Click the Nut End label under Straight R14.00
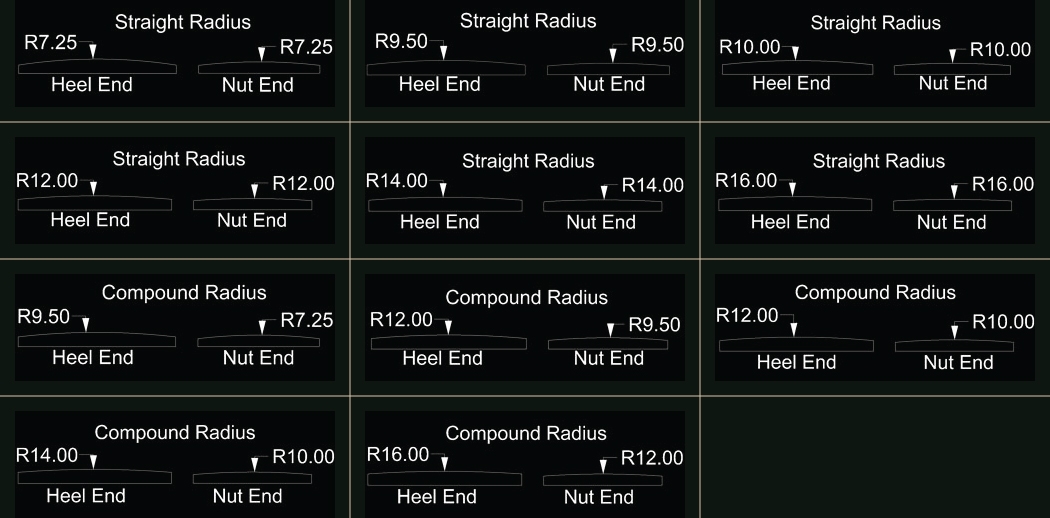Viewport: 1050px width, 518px height. (601, 222)
